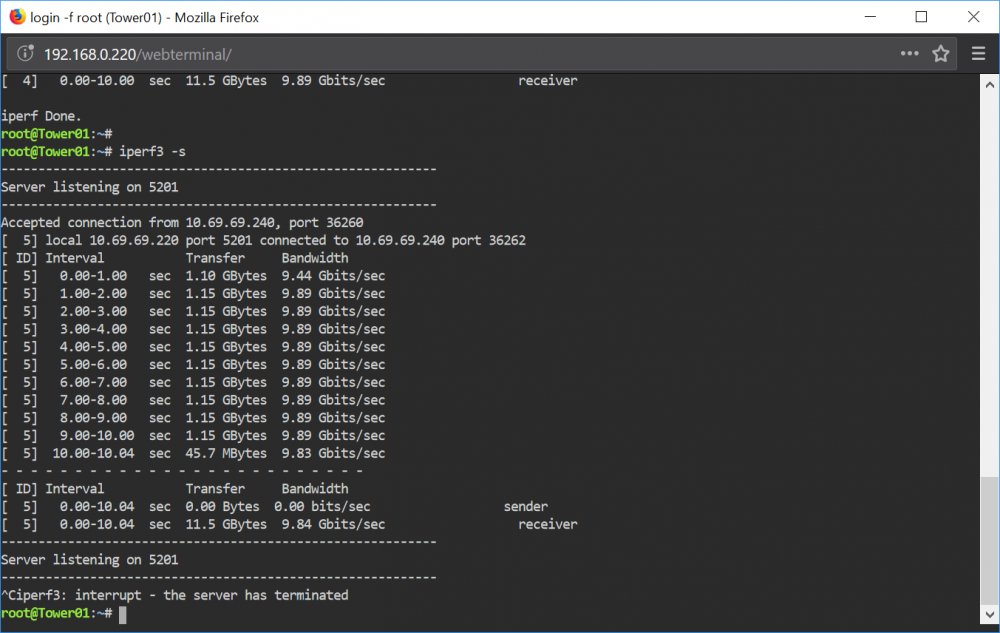Image resolution: width=1000 pixels, height=633 pixels.
Task: Click the vertical scrollbar thumb
Action: click(x=989, y=539)
